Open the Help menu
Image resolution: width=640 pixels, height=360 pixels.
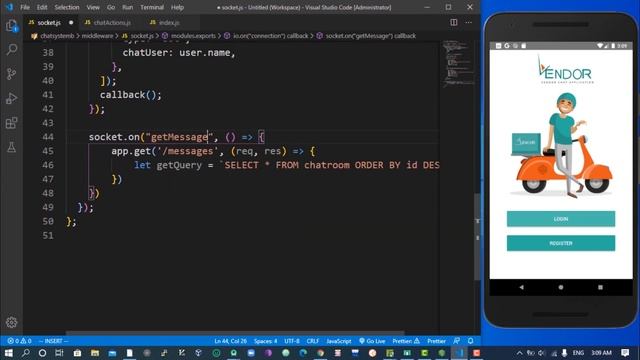click(x=177, y=7)
